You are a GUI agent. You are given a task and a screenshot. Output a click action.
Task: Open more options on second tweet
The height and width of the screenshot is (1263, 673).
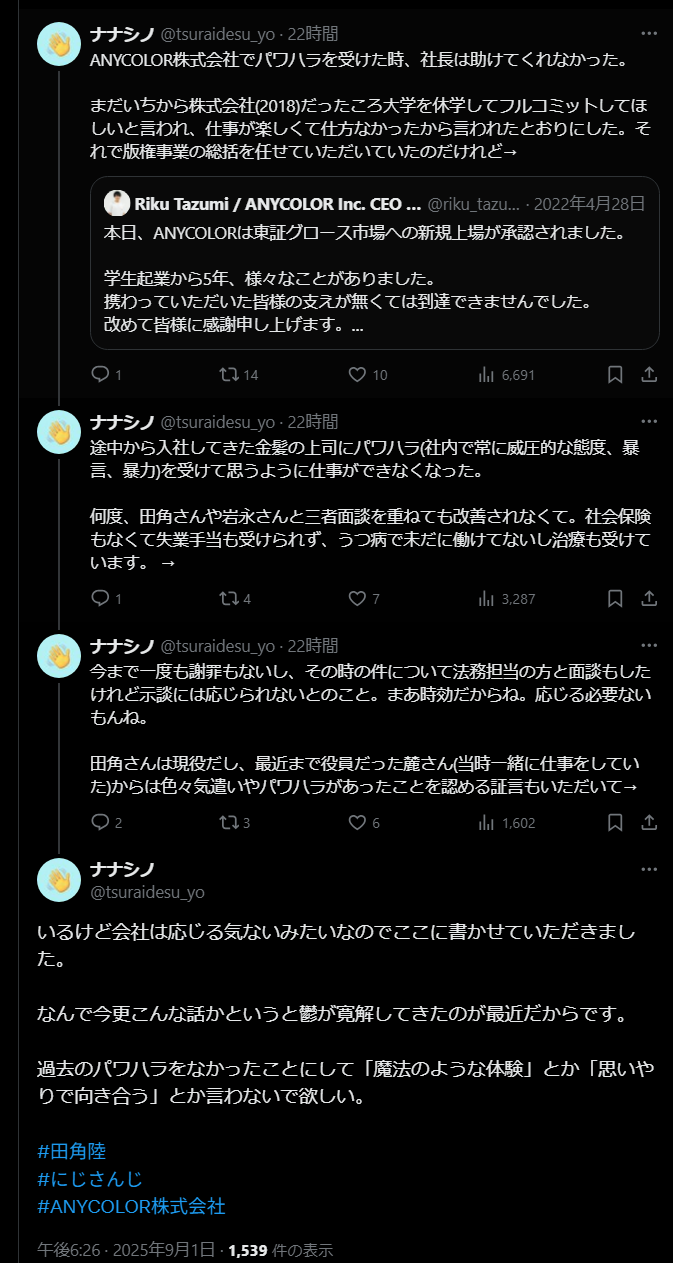(x=648, y=421)
